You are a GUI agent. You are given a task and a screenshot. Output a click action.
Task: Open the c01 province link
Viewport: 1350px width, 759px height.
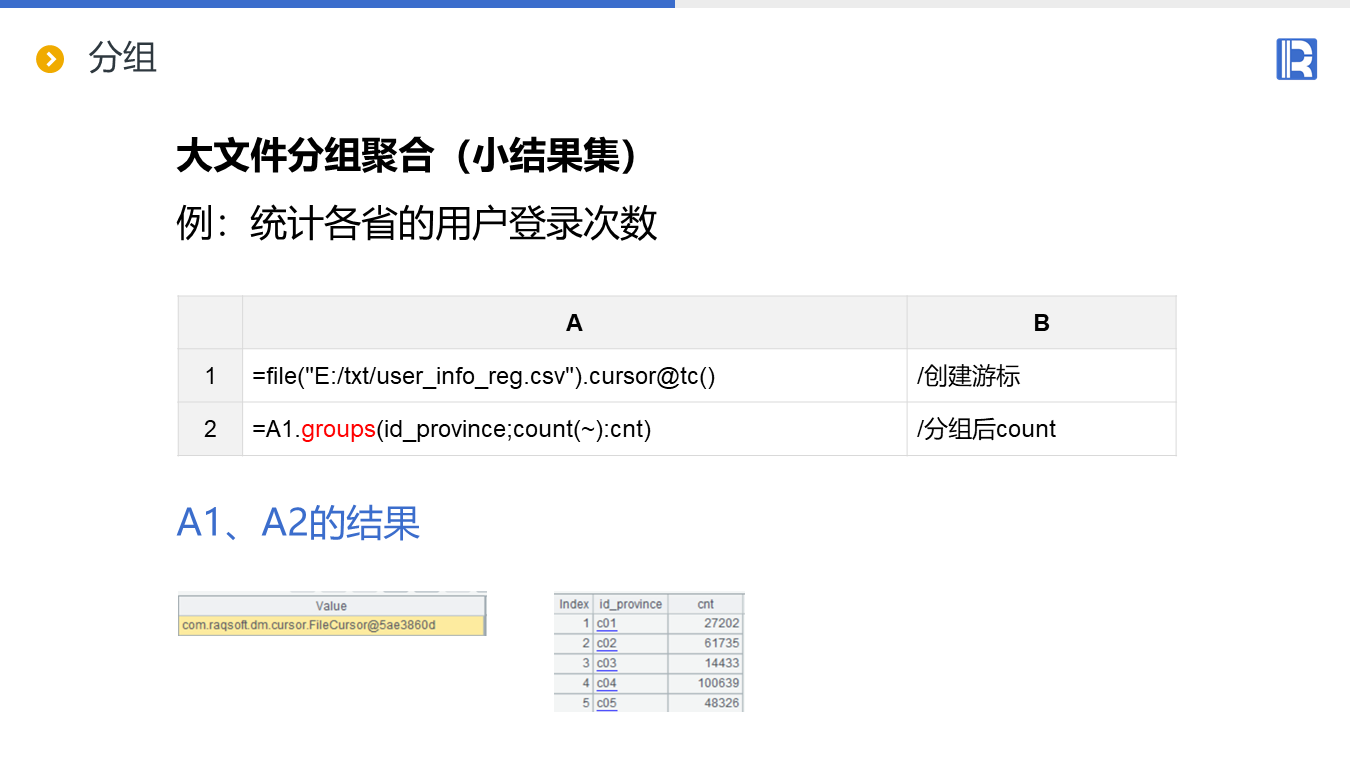[606, 624]
